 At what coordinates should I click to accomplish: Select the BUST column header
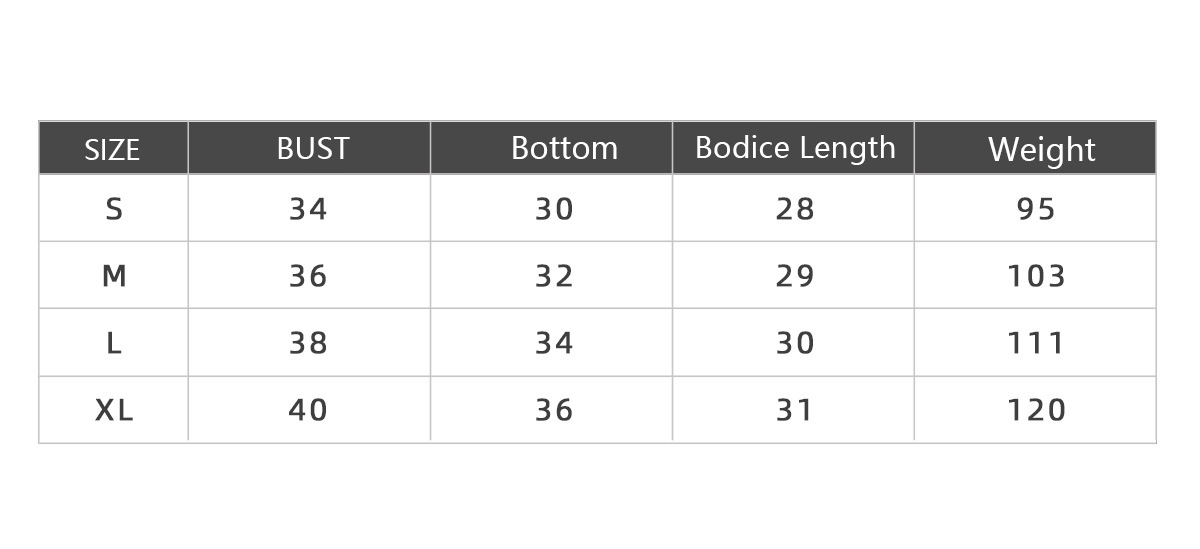pyautogui.click(x=313, y=149)
